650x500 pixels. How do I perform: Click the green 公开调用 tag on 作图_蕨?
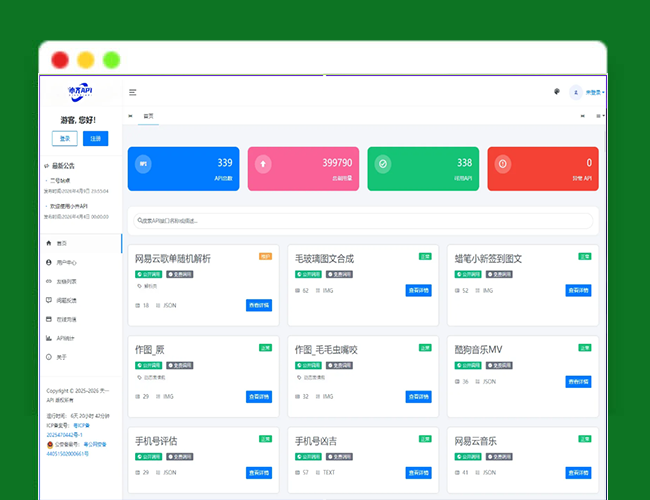coord(148,365)
